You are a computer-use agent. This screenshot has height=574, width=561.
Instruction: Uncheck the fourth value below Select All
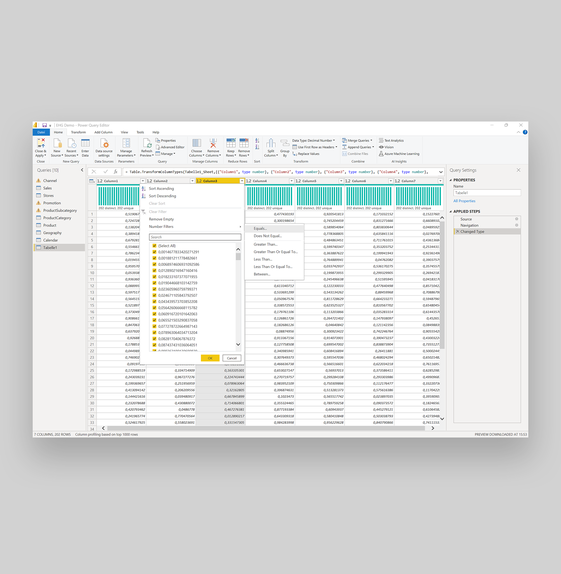[155, 271]
